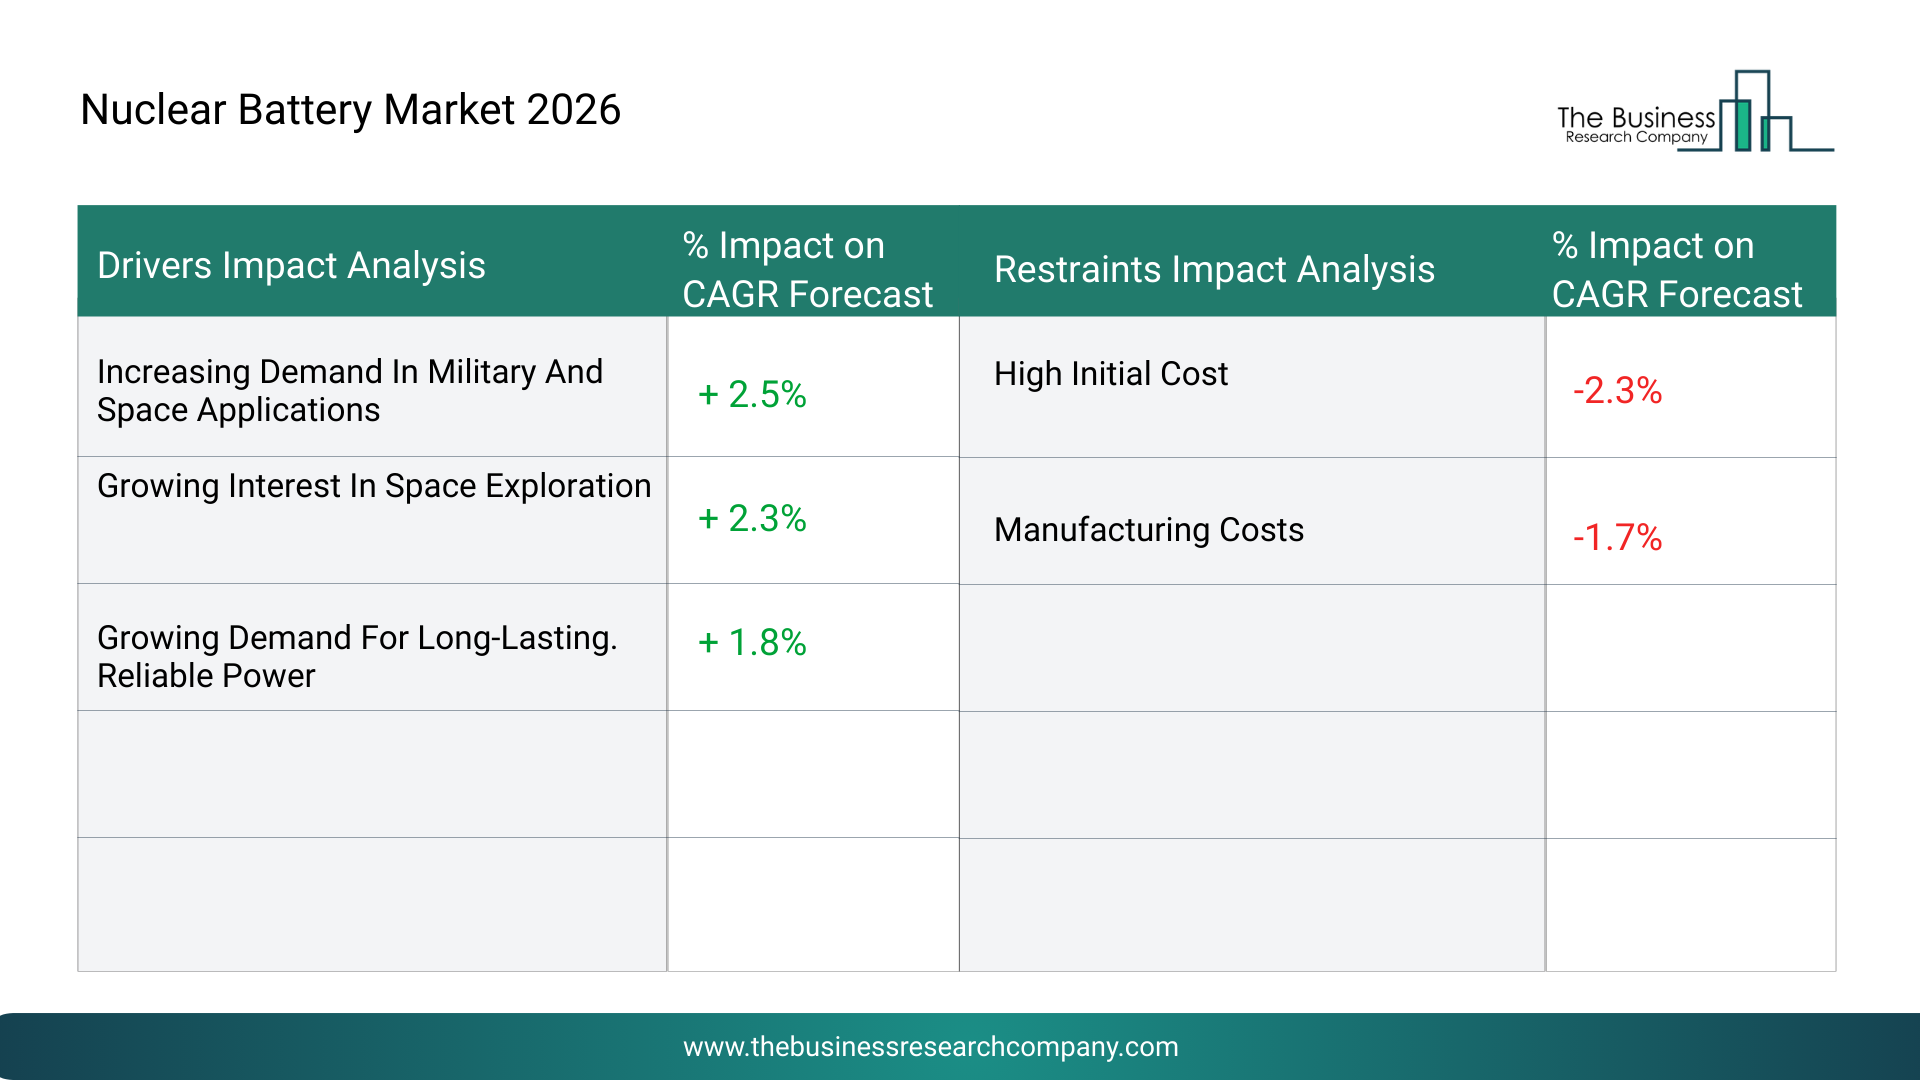1920x1080 pixels.
Task: Click the empty cell below Long-Lasting Power row
Action: coord(372,774)
